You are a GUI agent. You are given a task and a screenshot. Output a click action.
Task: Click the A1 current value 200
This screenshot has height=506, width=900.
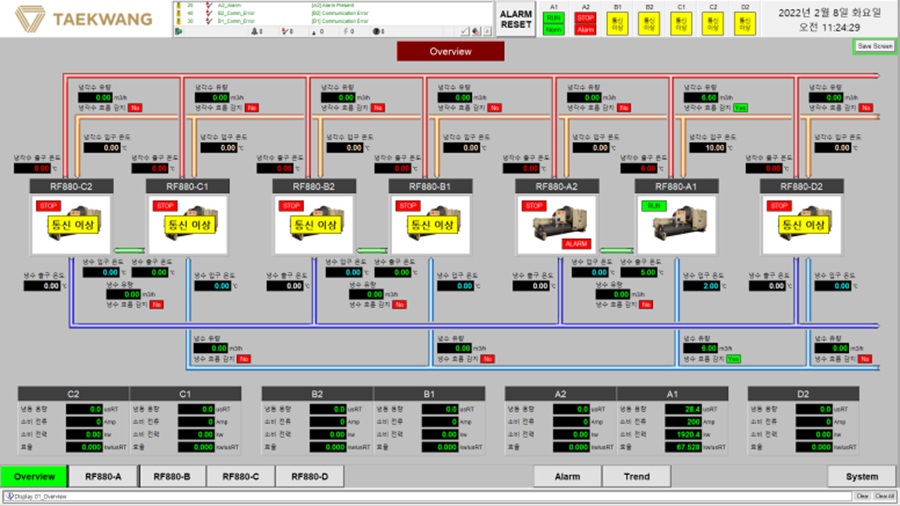coord(683,422)
